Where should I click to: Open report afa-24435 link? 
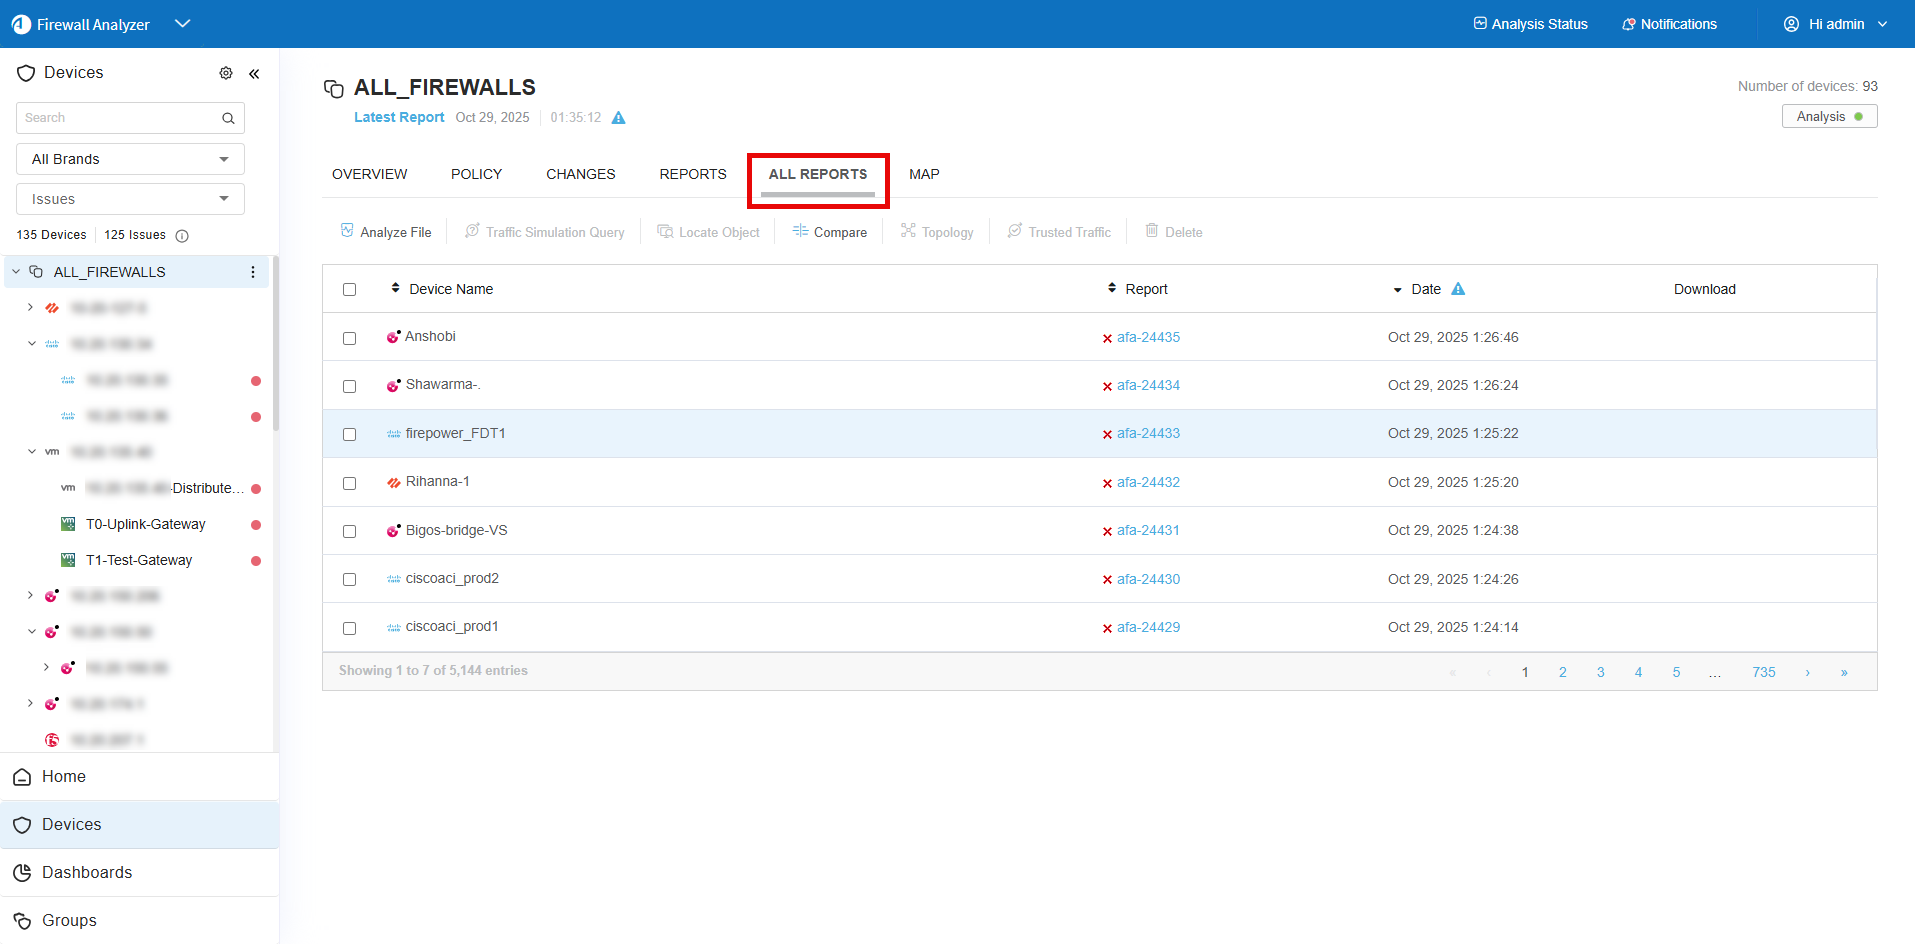1148,337
